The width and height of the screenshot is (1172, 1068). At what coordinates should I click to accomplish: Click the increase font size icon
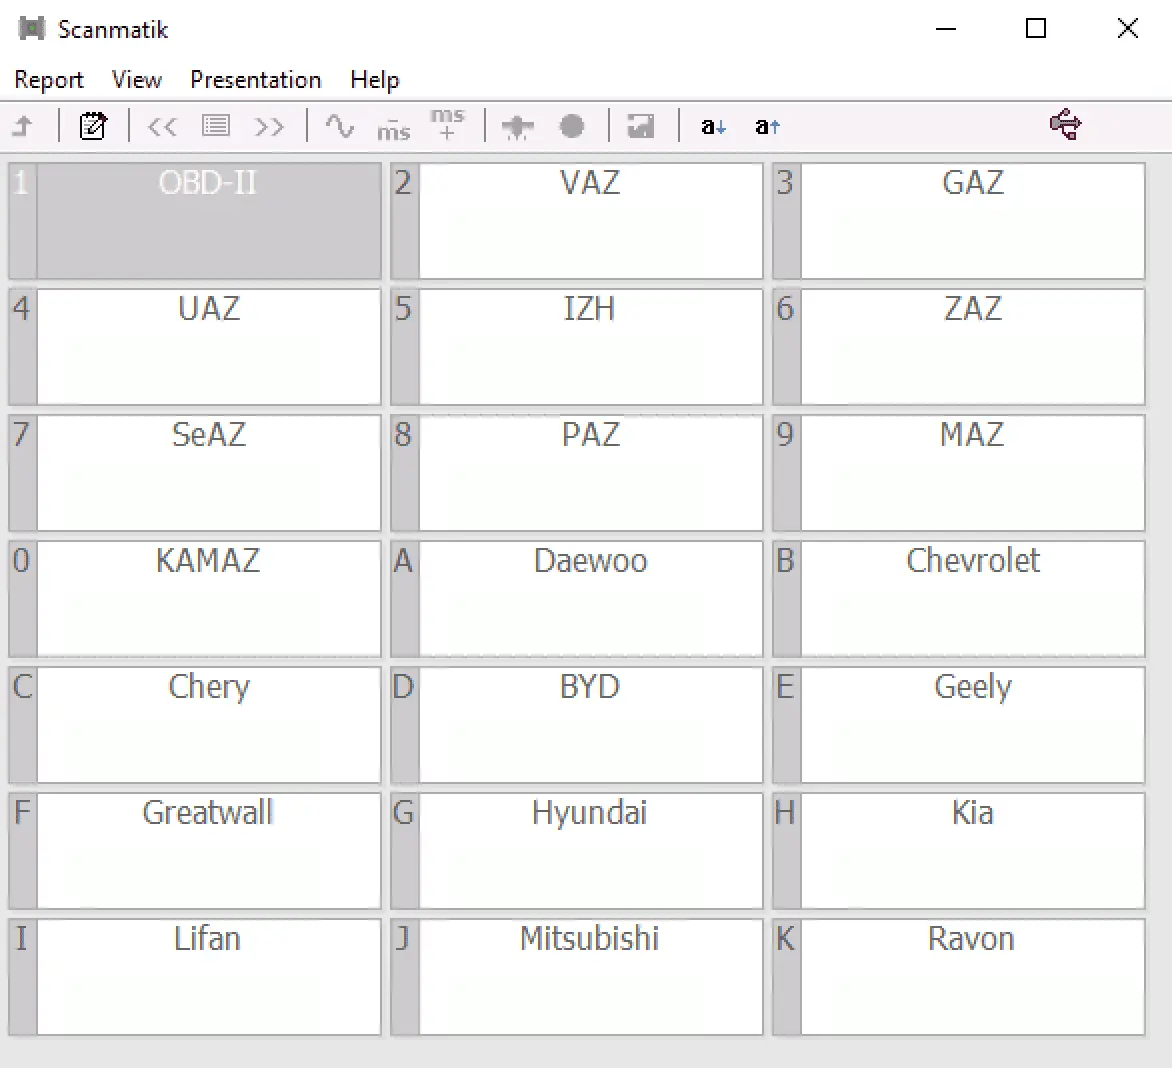(x=767, y=126)
